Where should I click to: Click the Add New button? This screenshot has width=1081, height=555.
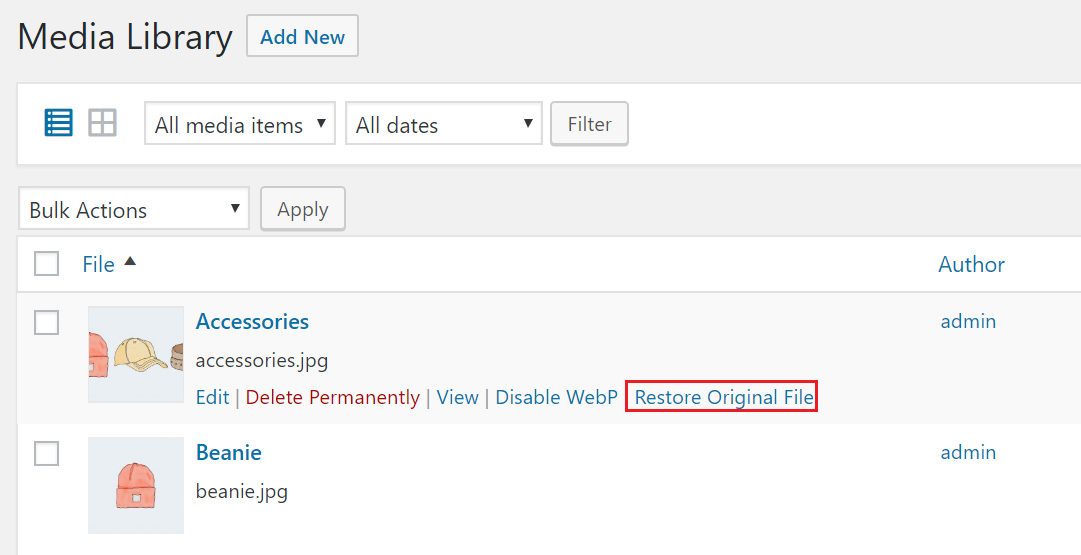(303, 36)
